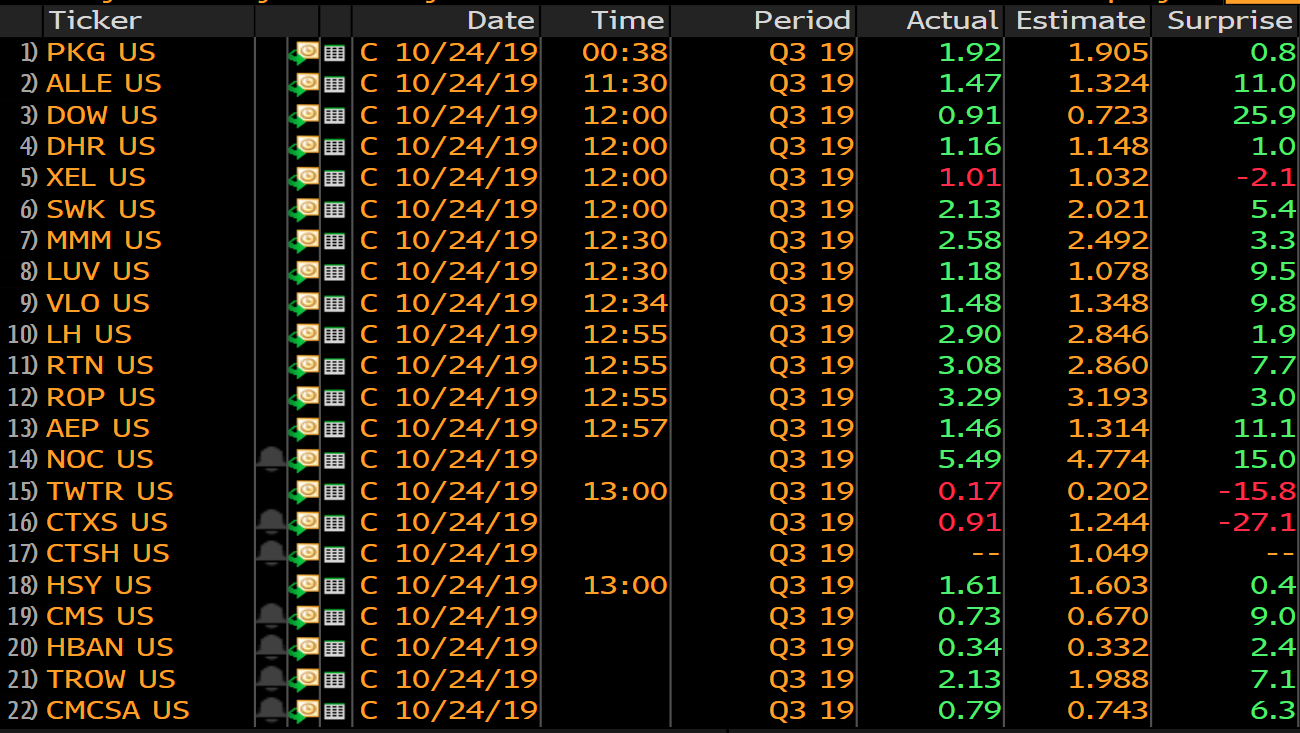Viewport: 1300px width, 733px height.
Task: Open the grid table icon for TWTR US
Action: [335, 492]
